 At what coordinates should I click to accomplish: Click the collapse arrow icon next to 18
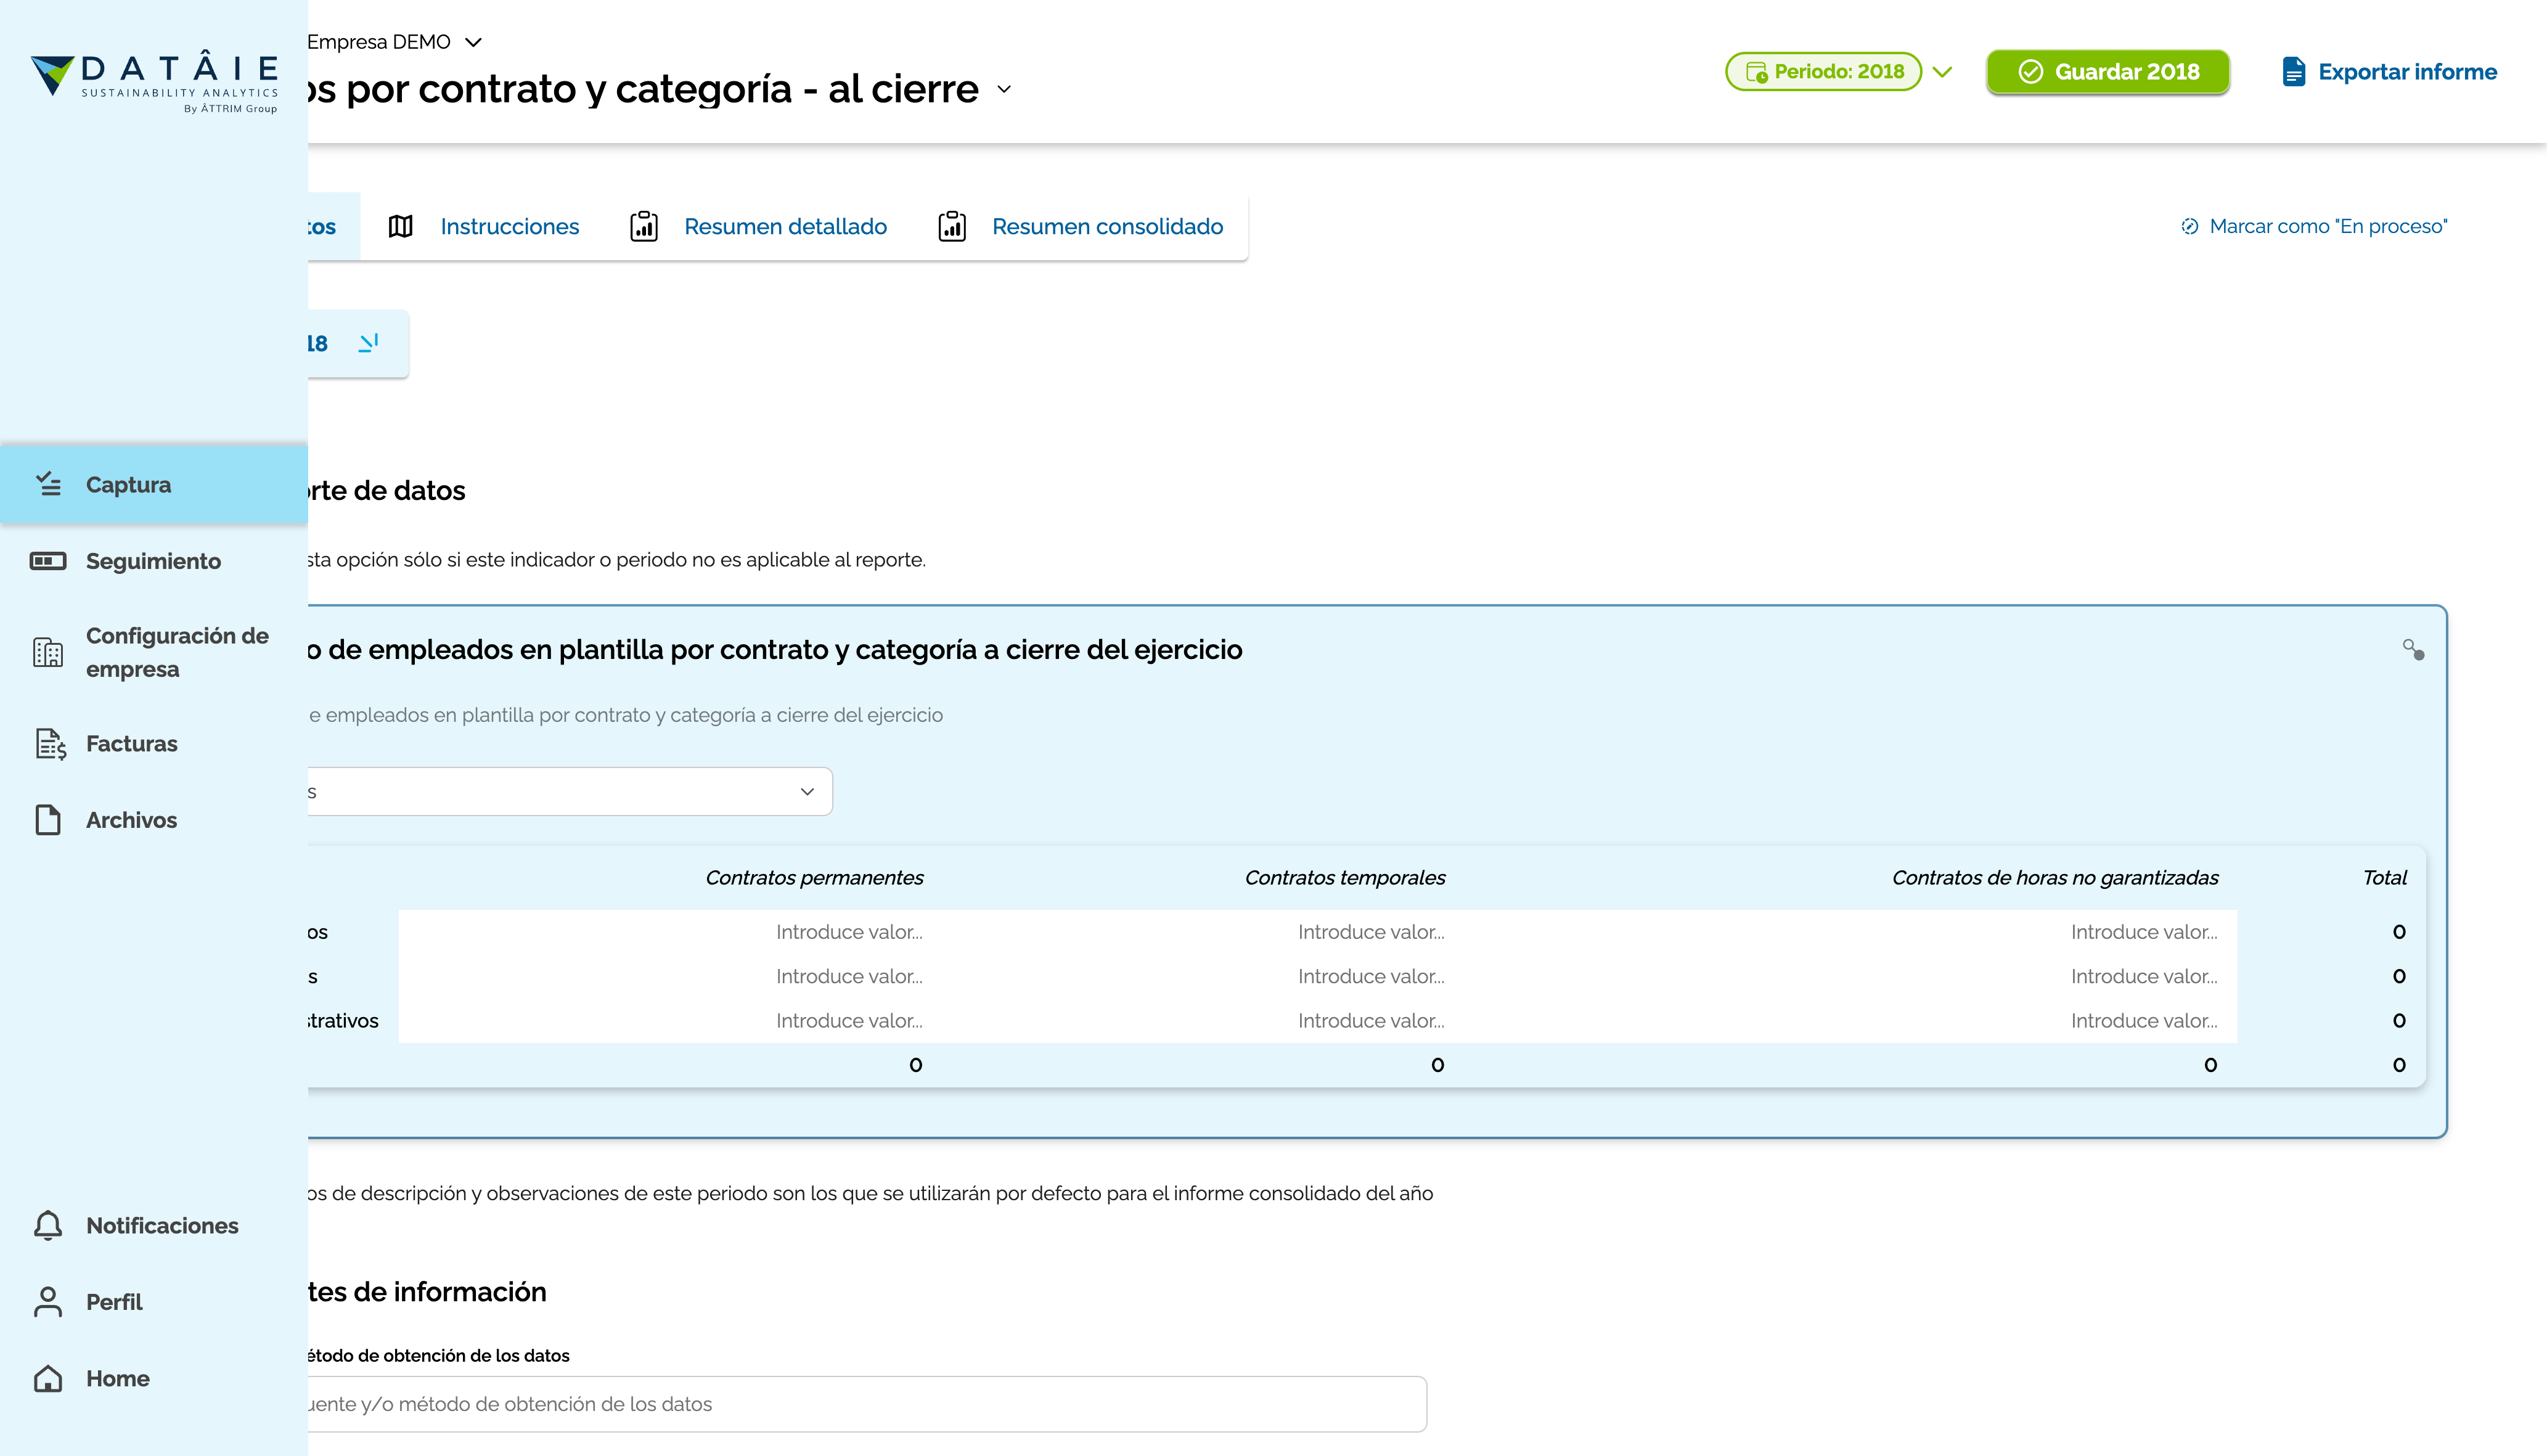click(x=369, y=343)
